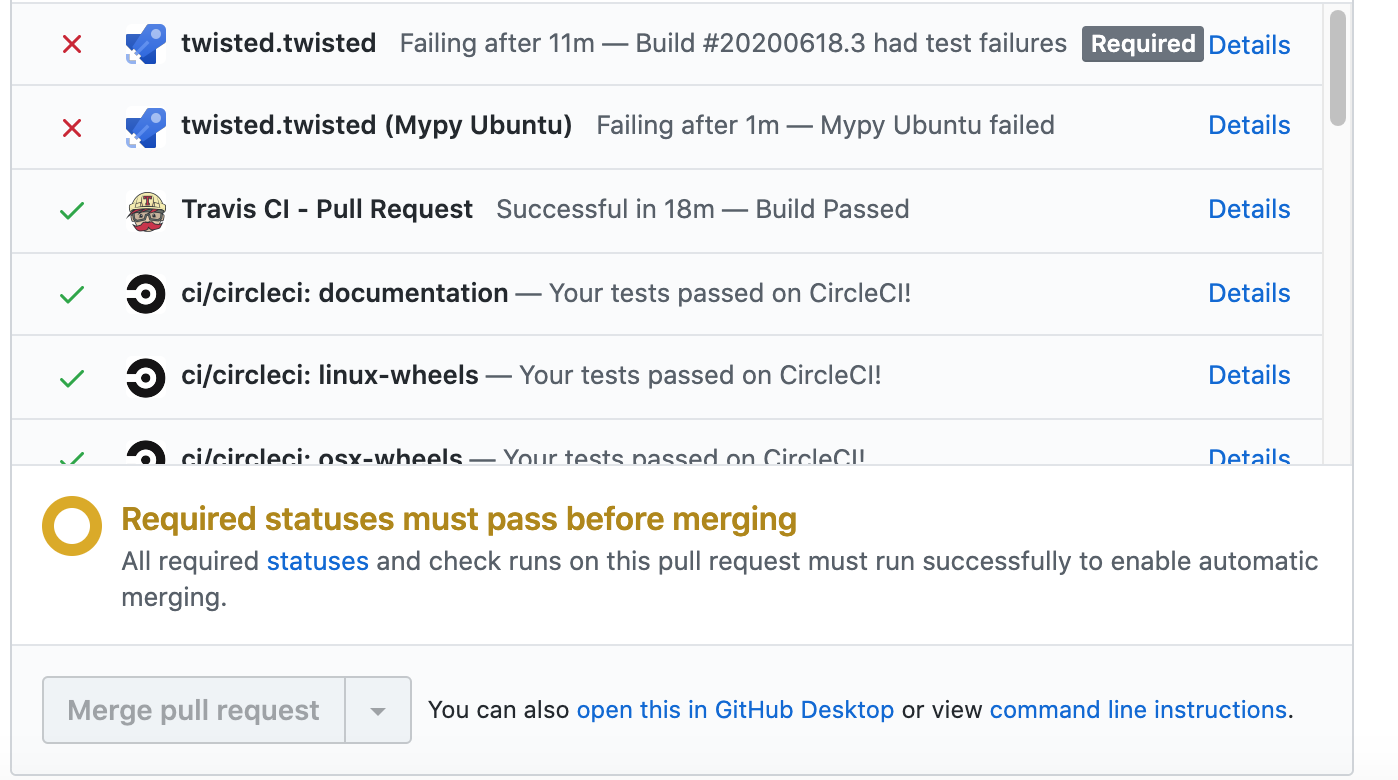The image size is (1398, 780).
Task: Follow the required statuses link
Action: (317, 561)
